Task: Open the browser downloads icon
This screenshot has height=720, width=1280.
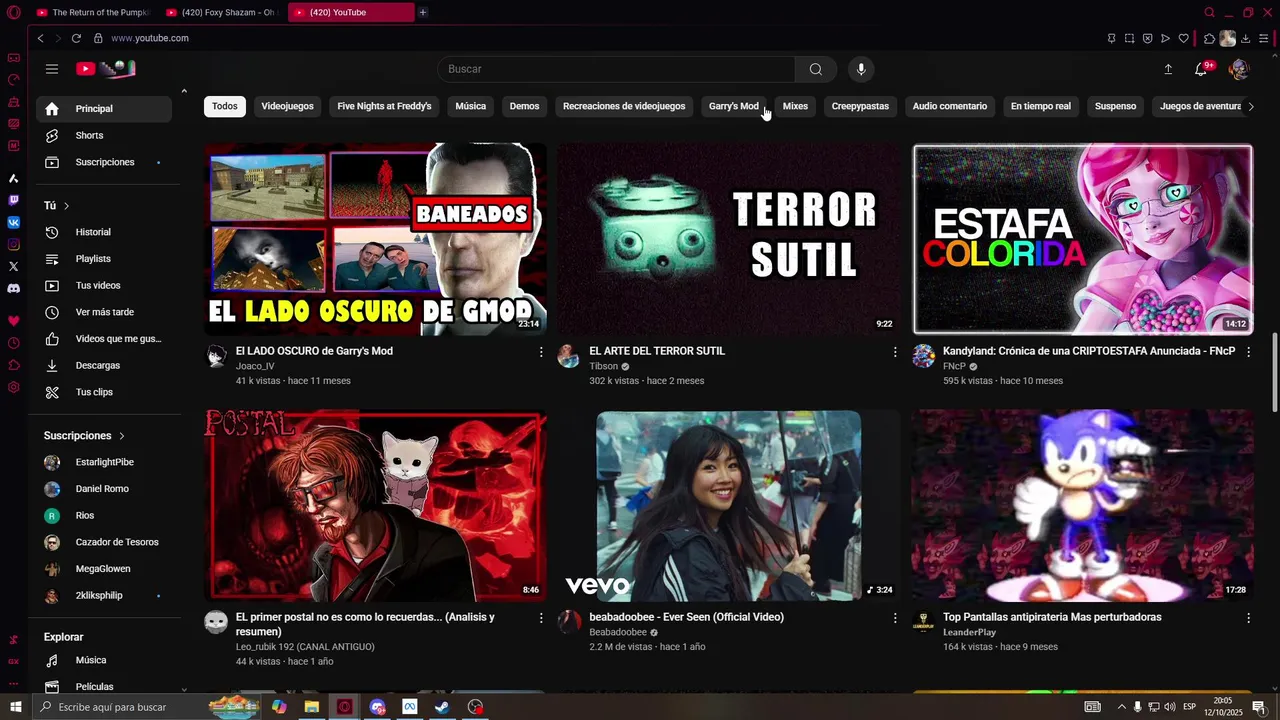Action: point(1245,38)
